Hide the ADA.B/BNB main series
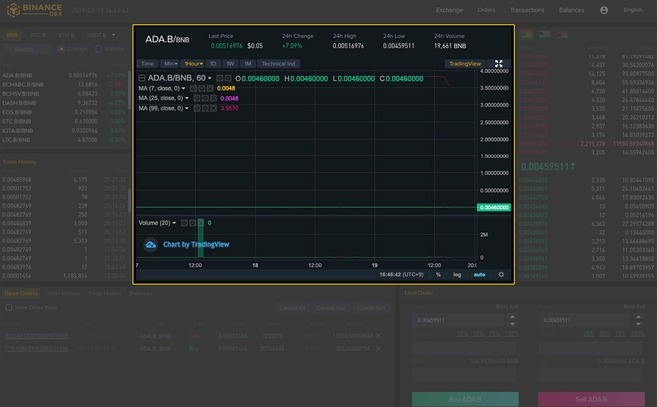The height and width of the screenshot is (407, 657). 220,78
